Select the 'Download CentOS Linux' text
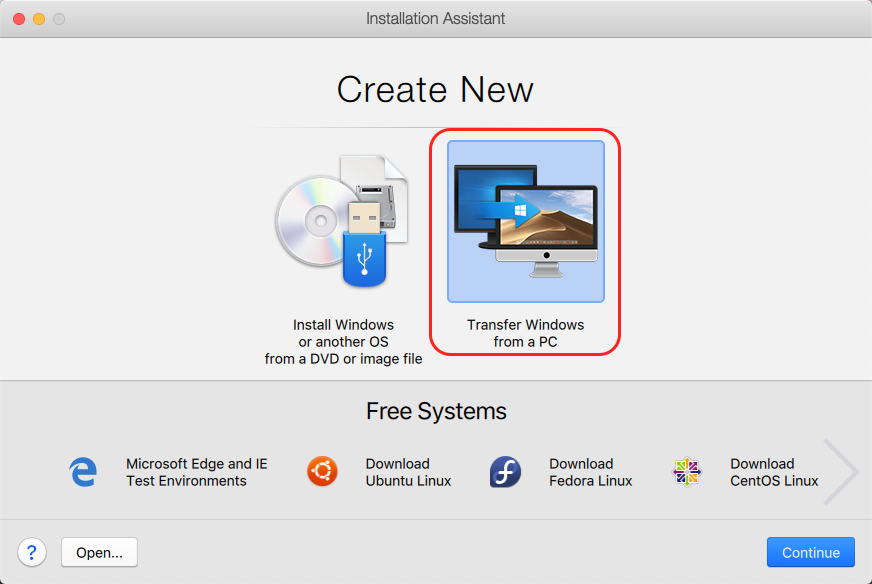The height and width of the screenshot is (584, 872). coord(773,472)
